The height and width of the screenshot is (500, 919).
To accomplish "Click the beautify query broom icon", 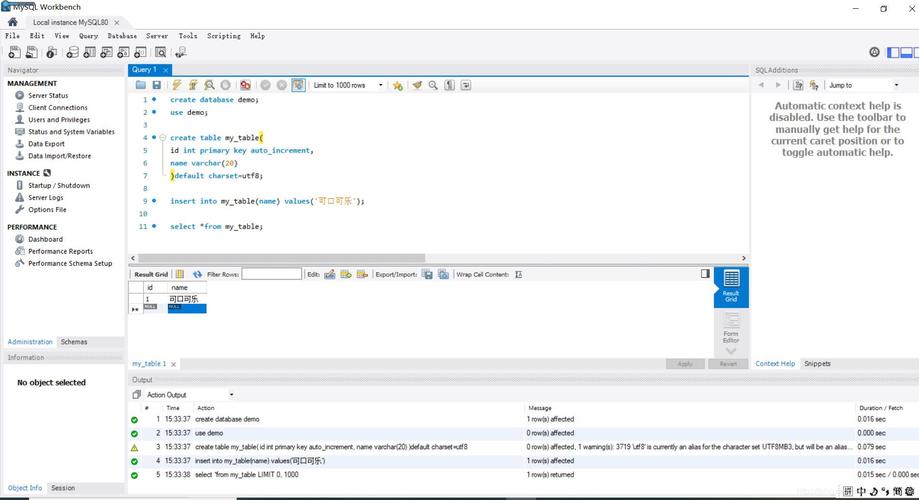I will pyautogui.click(x=417, y=86).
